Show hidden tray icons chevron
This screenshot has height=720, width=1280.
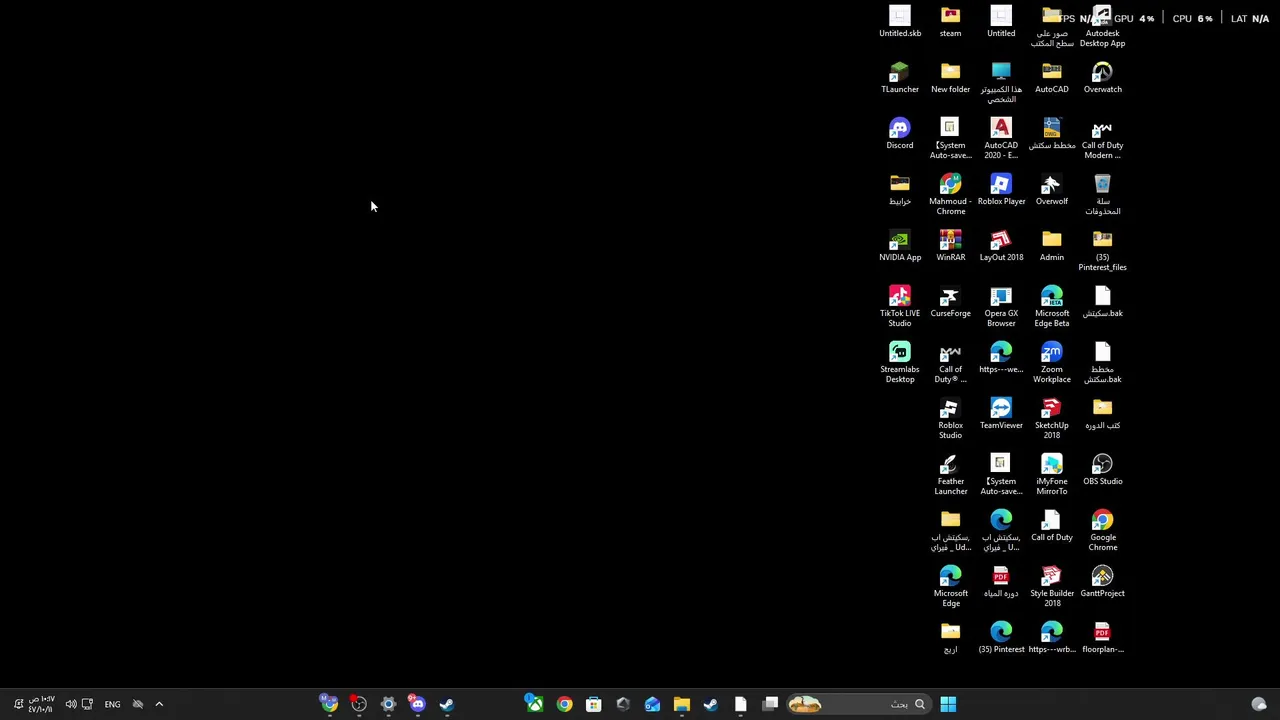[159, 704]
